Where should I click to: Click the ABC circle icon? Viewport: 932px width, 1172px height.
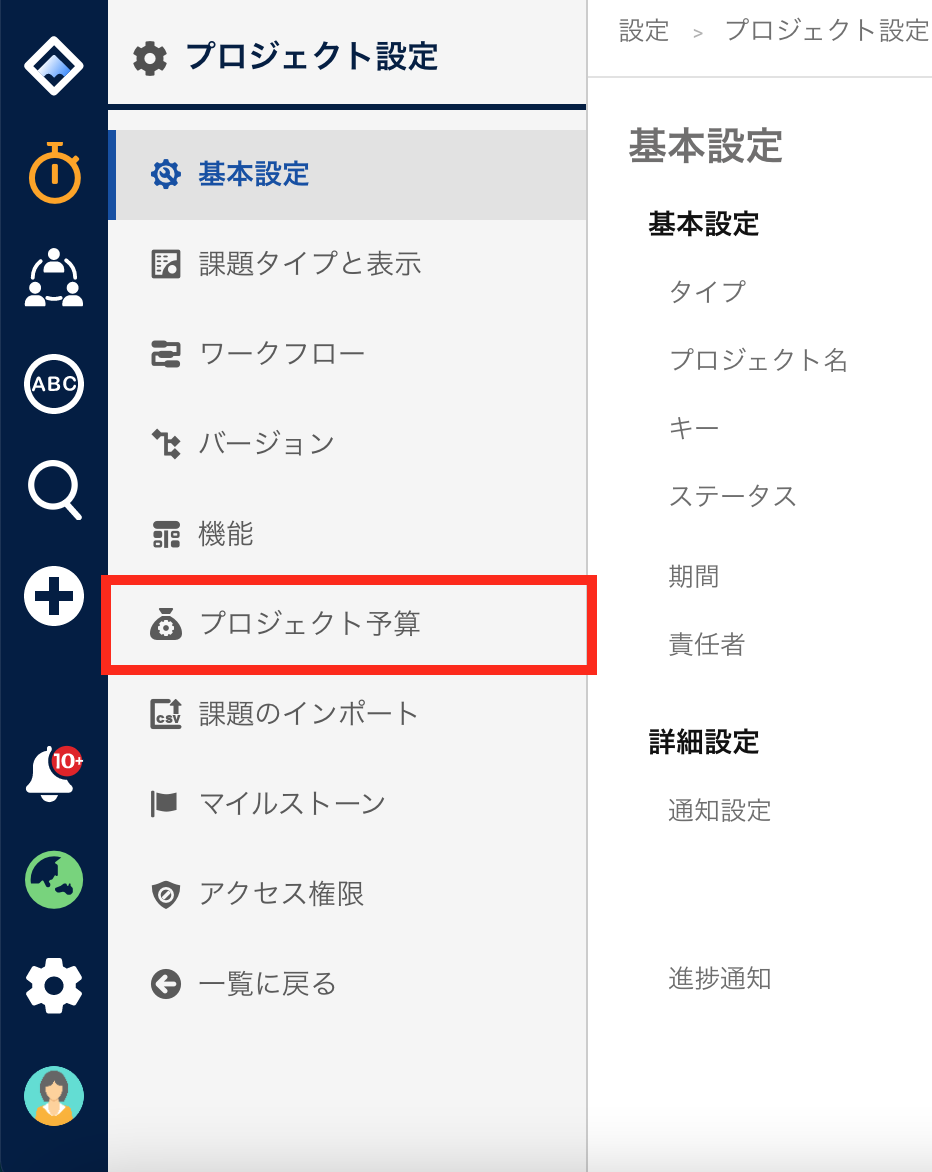pos(54,384)
